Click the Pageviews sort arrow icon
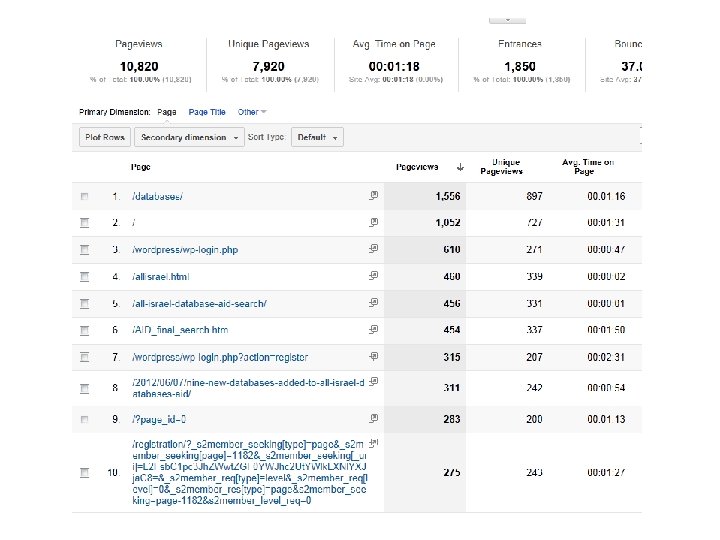Screen dimensions: 720x540 pyautogui.click(x=459, y=166)
